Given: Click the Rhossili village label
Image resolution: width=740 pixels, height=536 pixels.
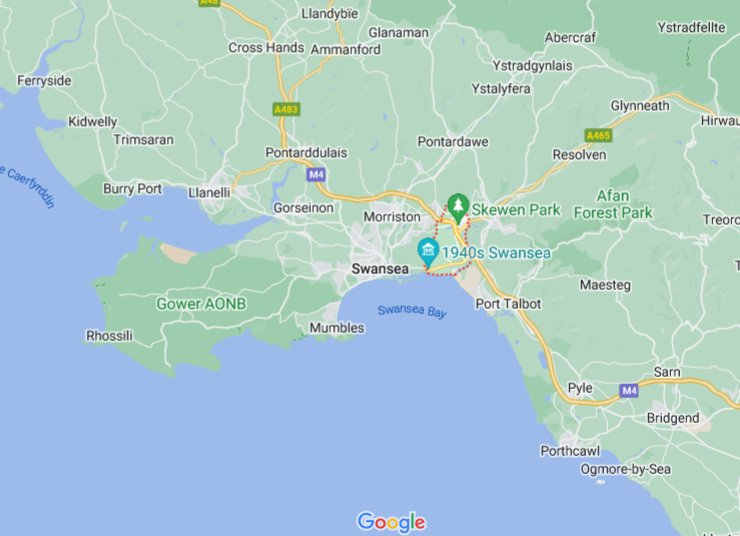Looking at the screenshot, I should tap(109, 336).
